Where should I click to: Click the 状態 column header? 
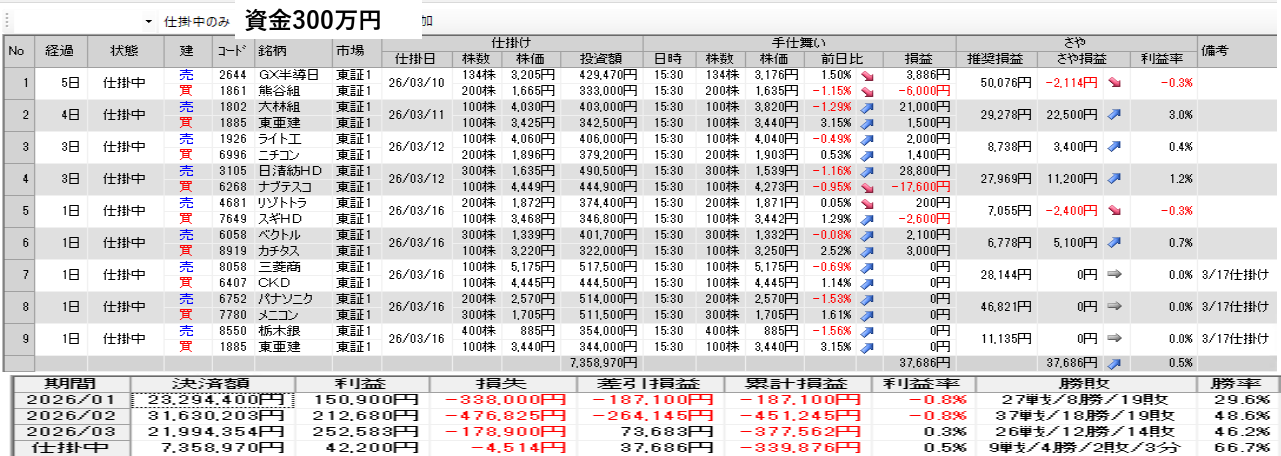coord(125,50)
